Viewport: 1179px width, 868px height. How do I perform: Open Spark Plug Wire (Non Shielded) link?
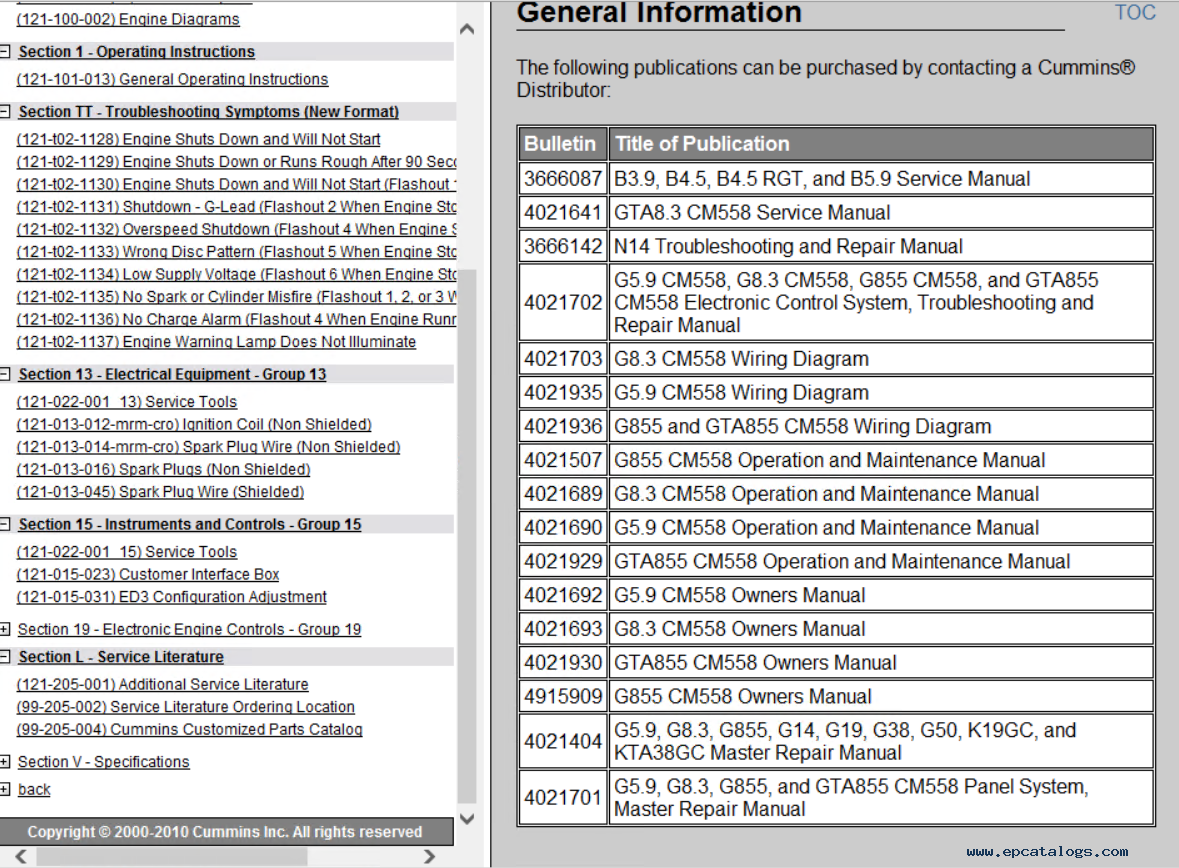(208, 448)
